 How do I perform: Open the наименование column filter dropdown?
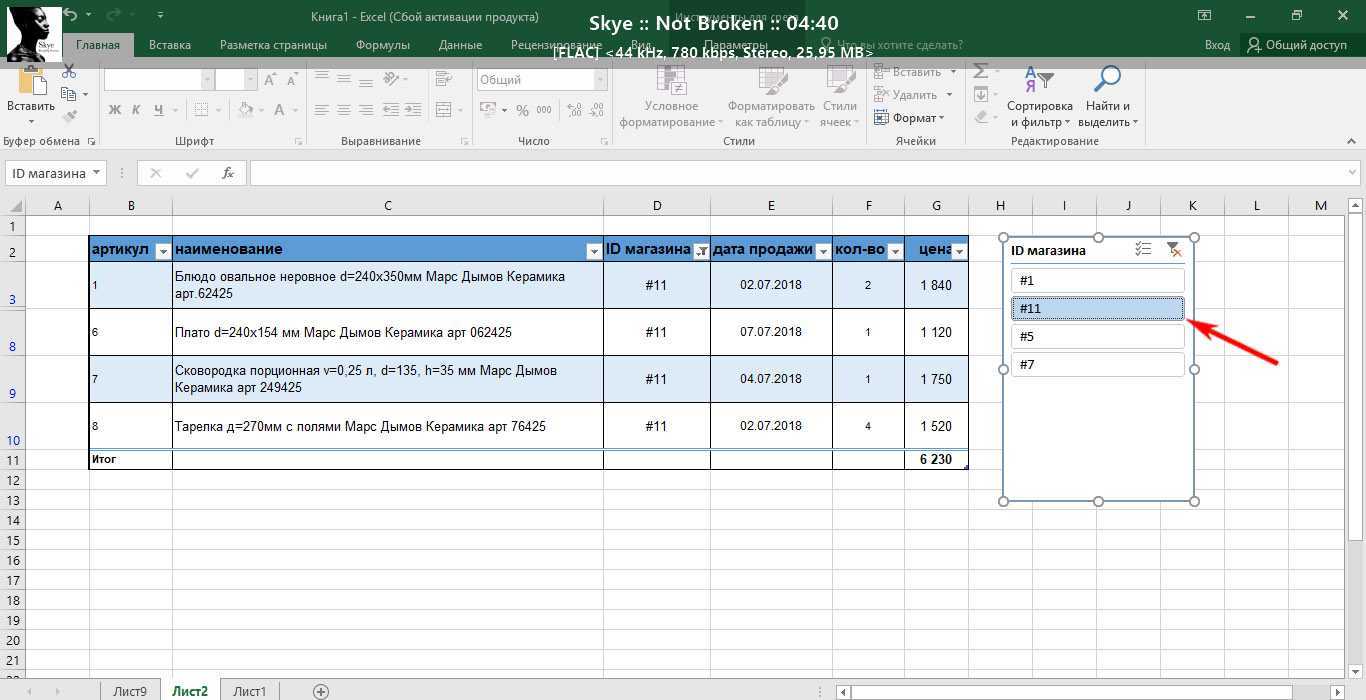tap(593, 251)
